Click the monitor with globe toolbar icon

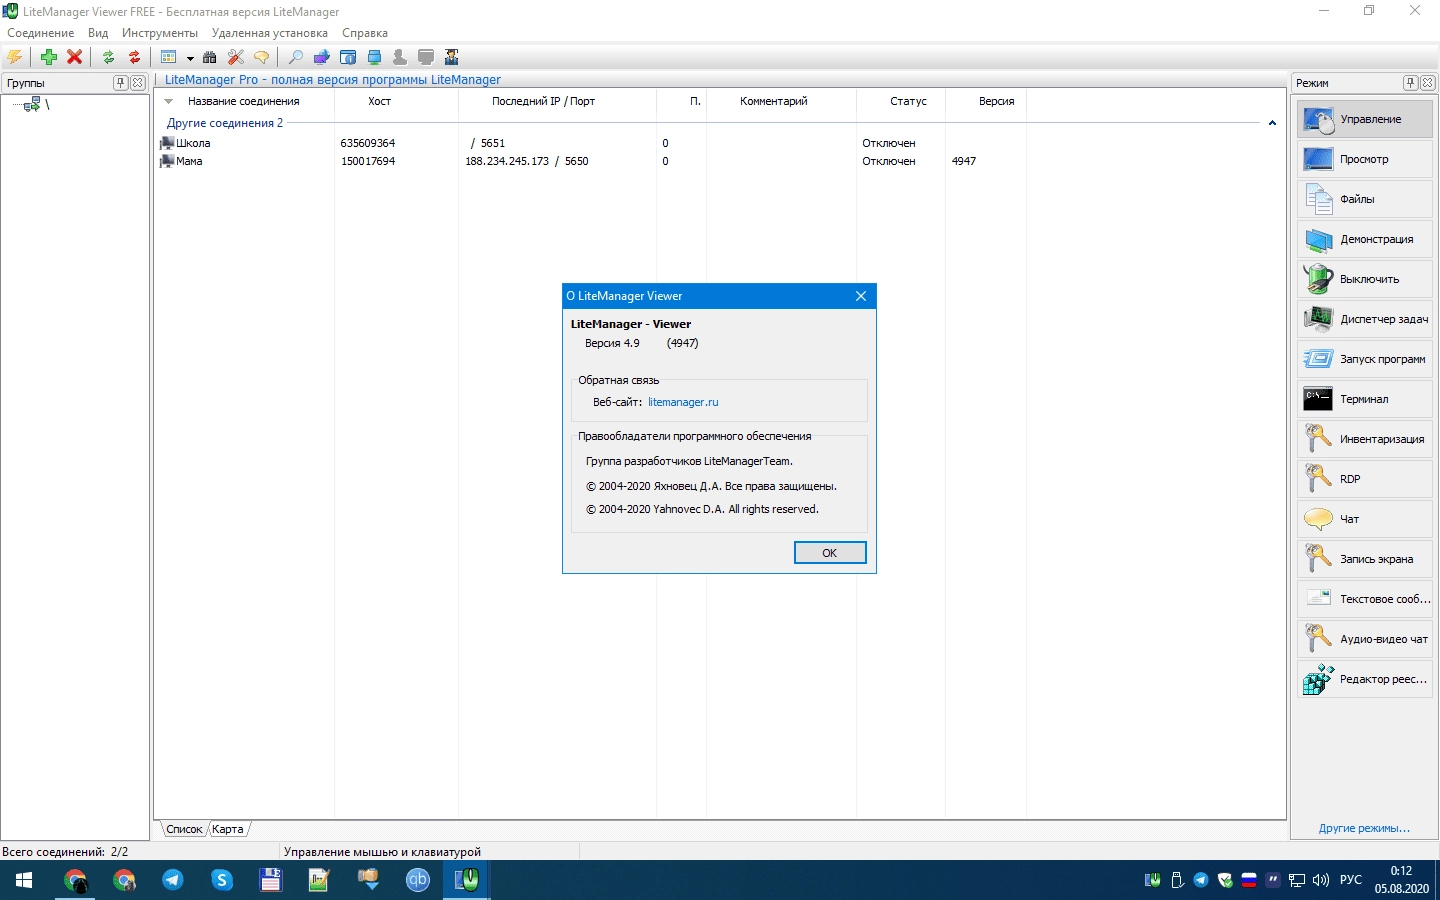click(x=322, y=57)
